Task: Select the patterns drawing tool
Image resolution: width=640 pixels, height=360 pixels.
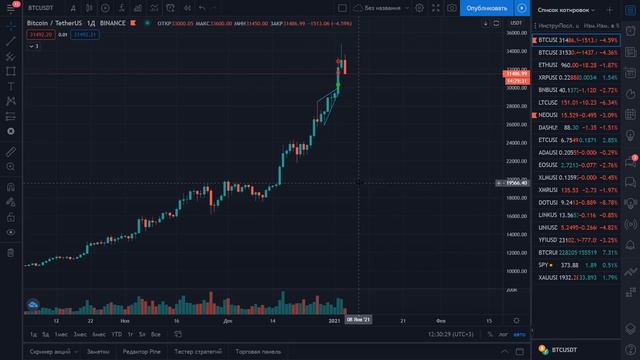Action: 11,101
